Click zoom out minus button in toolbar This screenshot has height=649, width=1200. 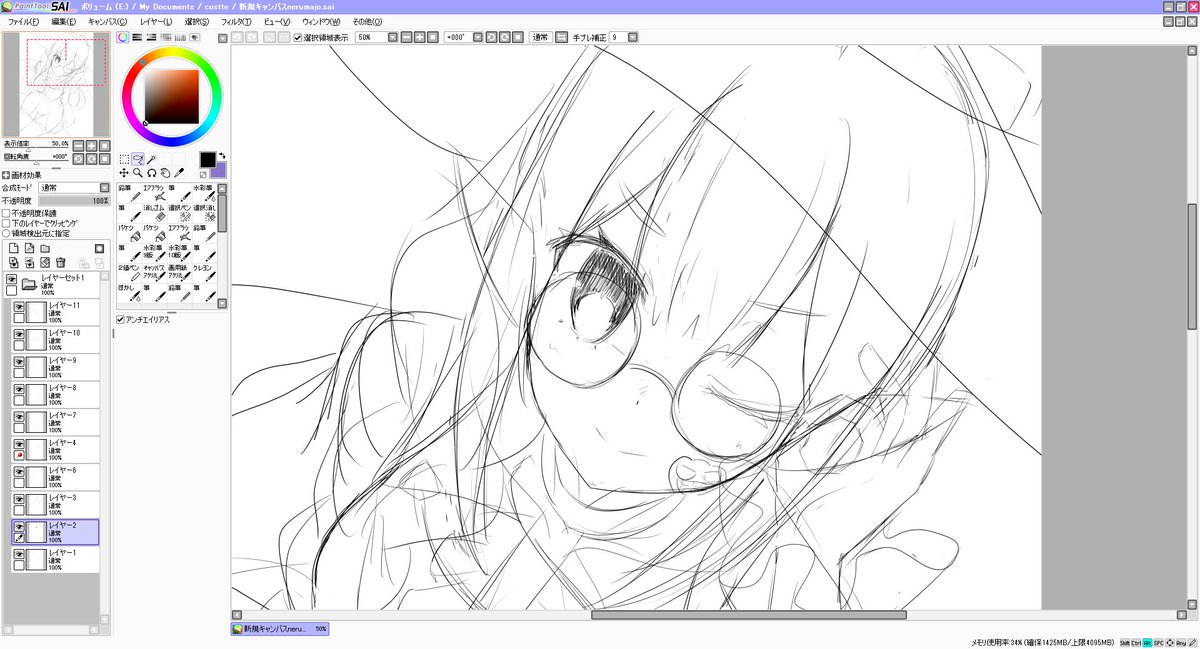click(x=406, y=37)
